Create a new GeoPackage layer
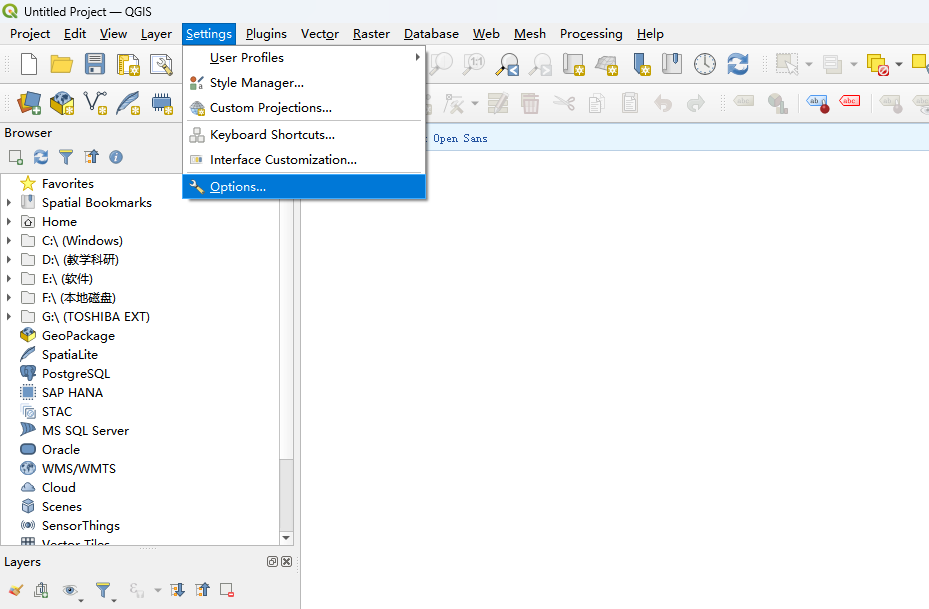Image resolution: width=929 pixels, height=609 pixels. pos(62,103)
